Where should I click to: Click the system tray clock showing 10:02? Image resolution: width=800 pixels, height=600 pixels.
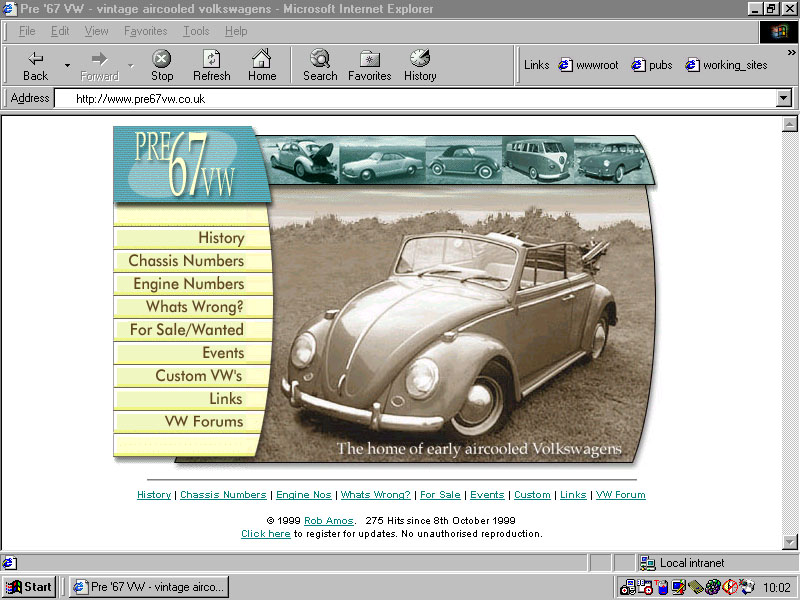coord(777,587)
